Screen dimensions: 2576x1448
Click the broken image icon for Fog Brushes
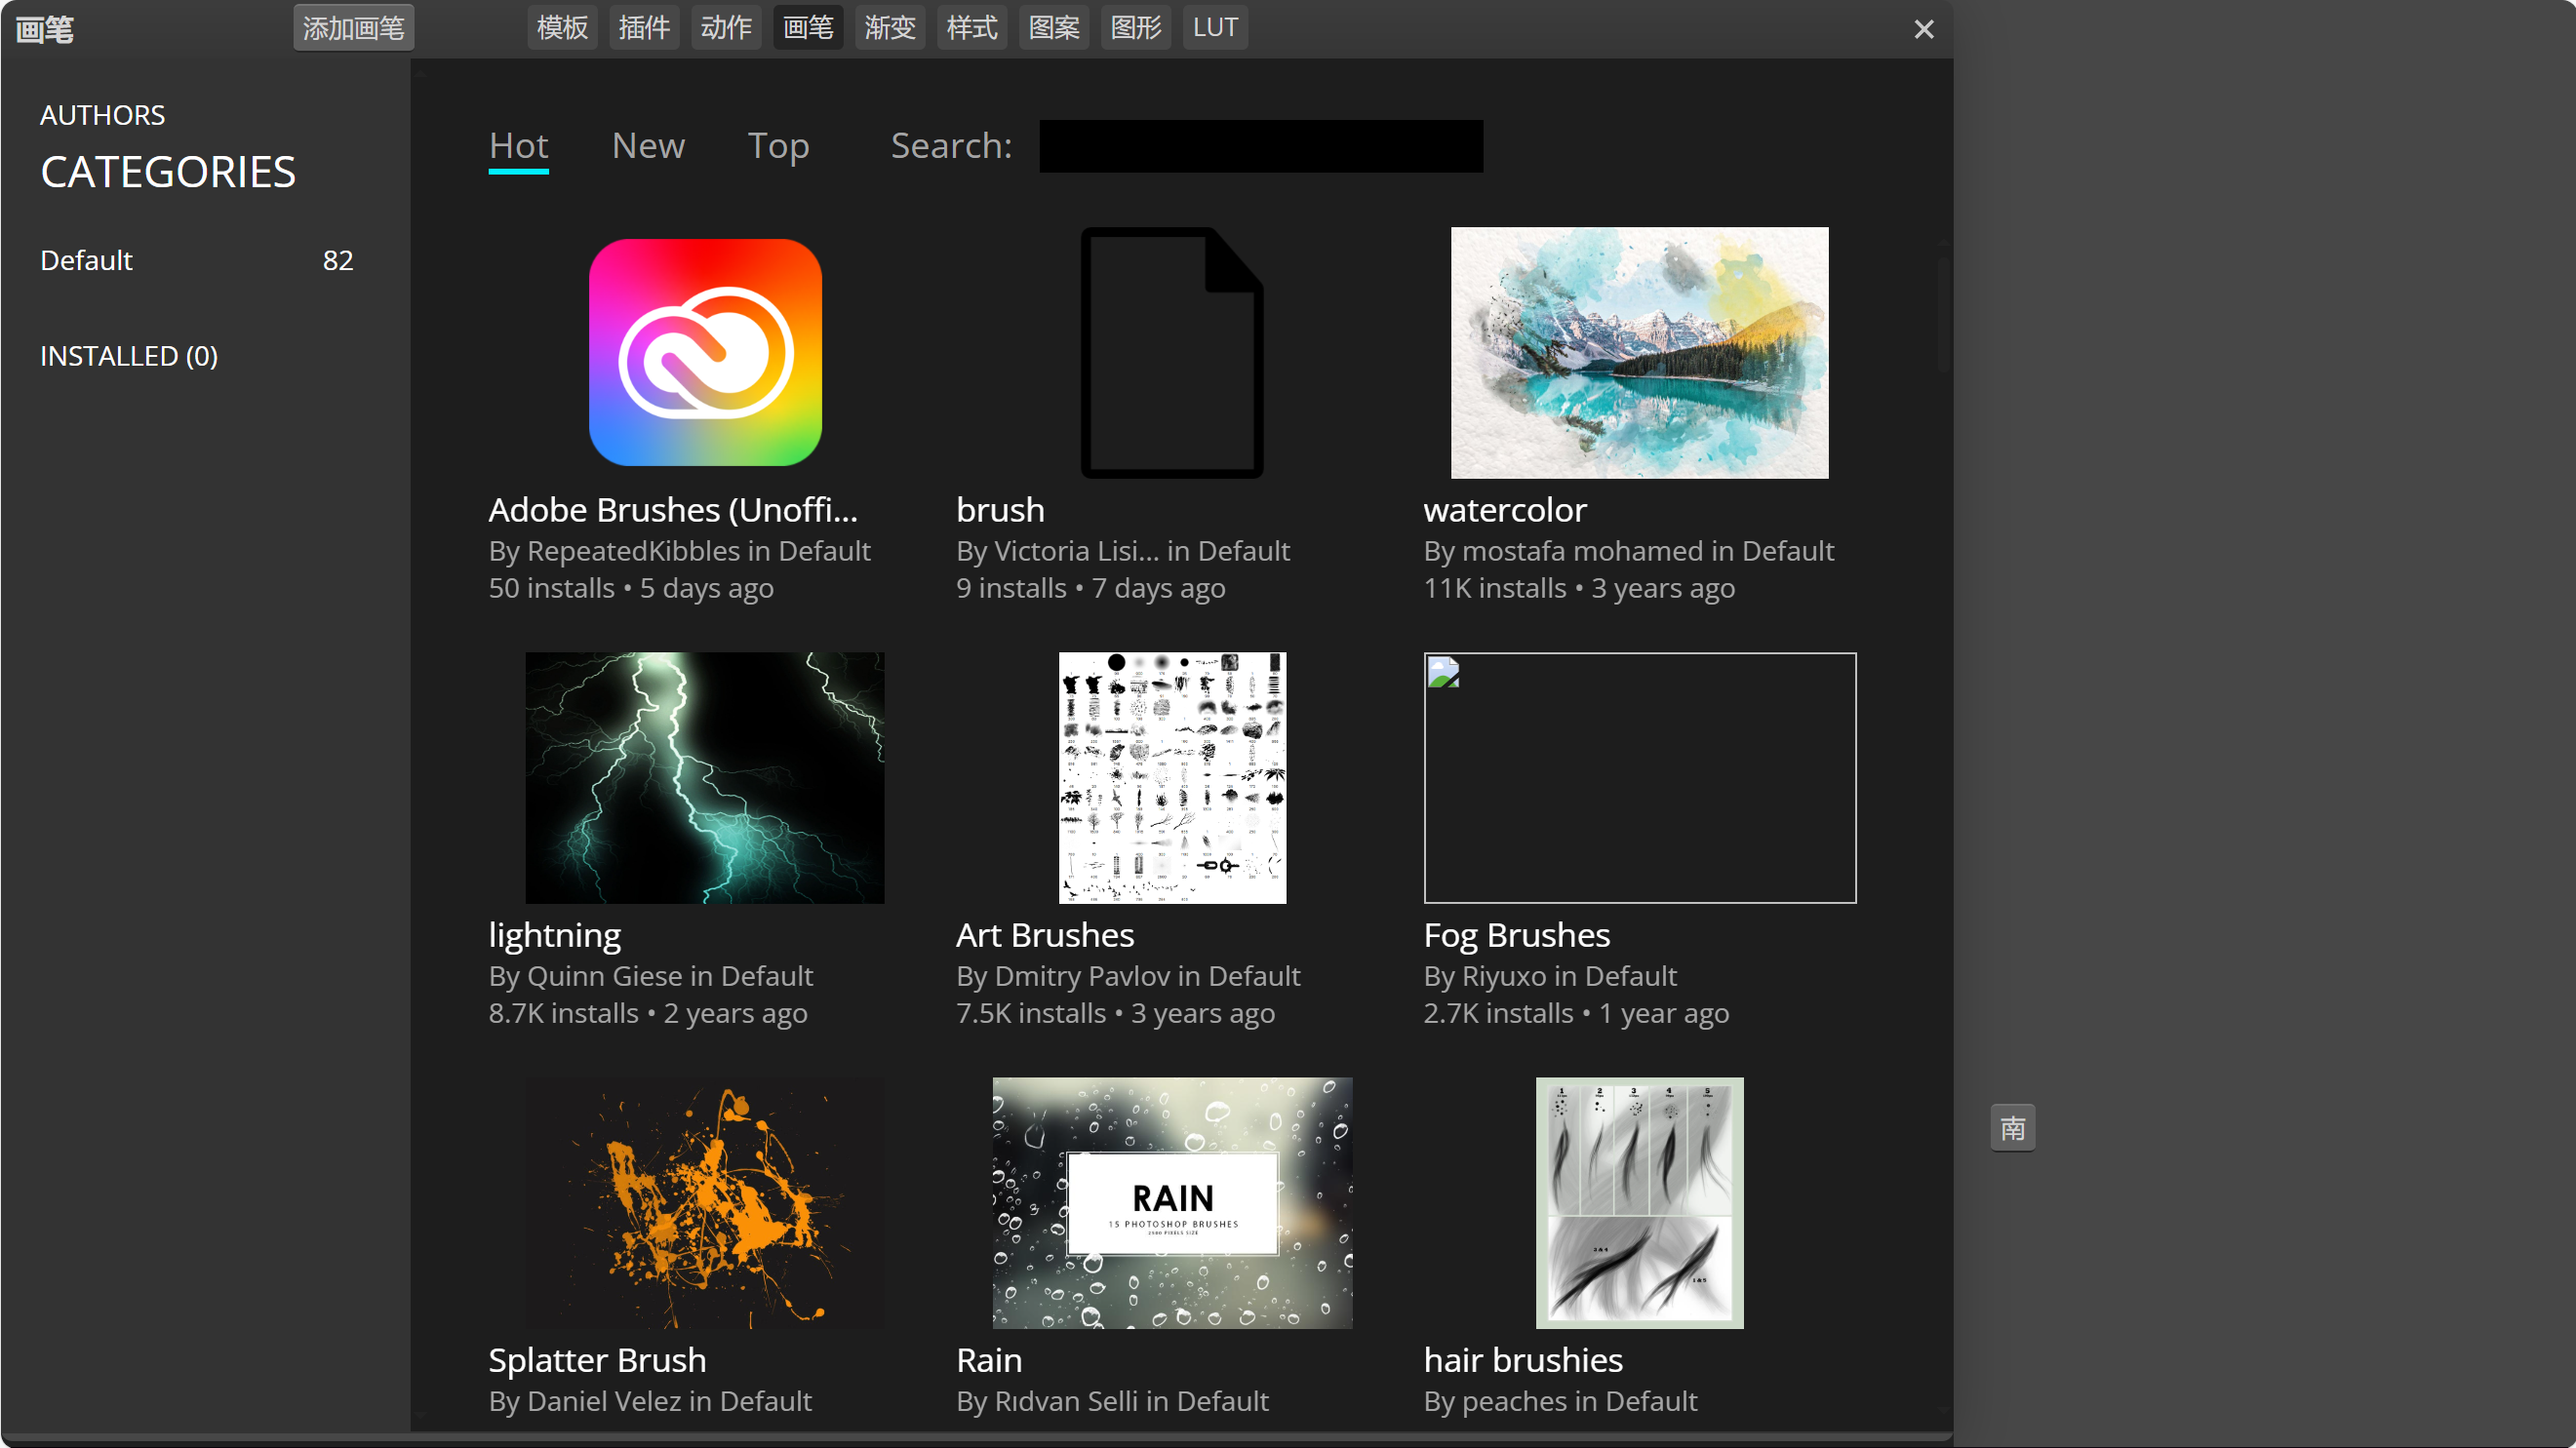[1443, 672]
